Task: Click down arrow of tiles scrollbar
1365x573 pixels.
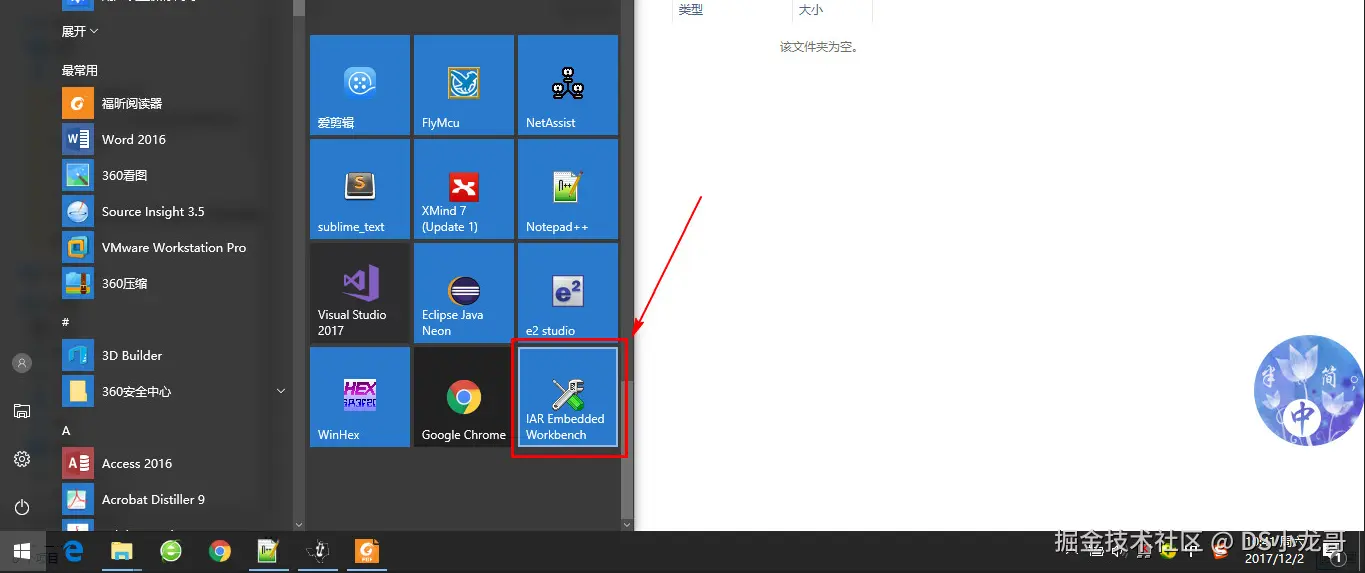Action: click(x=627, y=524)
